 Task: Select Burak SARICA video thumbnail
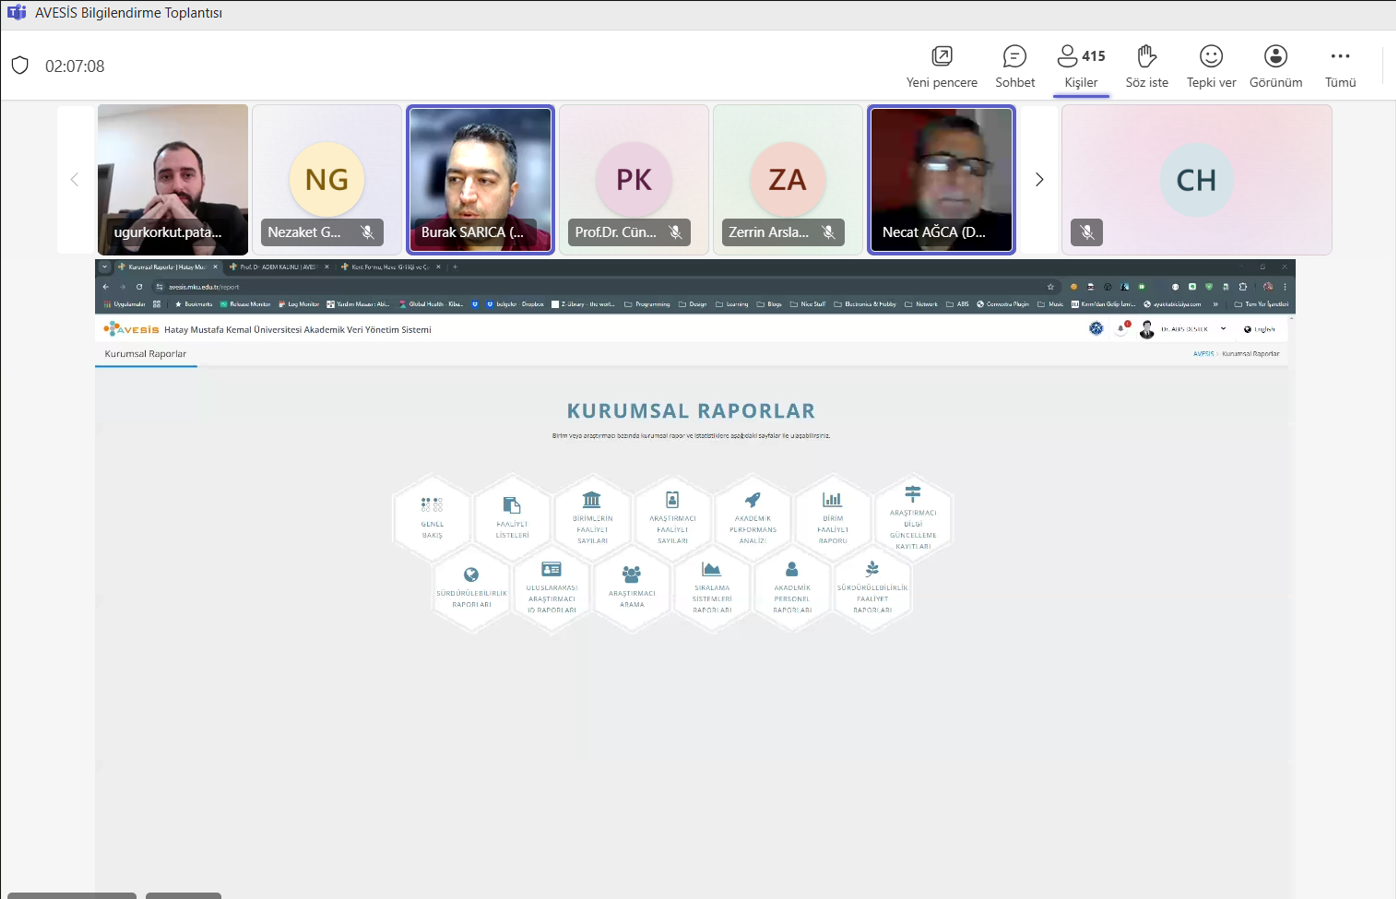[x=480, y=179]
